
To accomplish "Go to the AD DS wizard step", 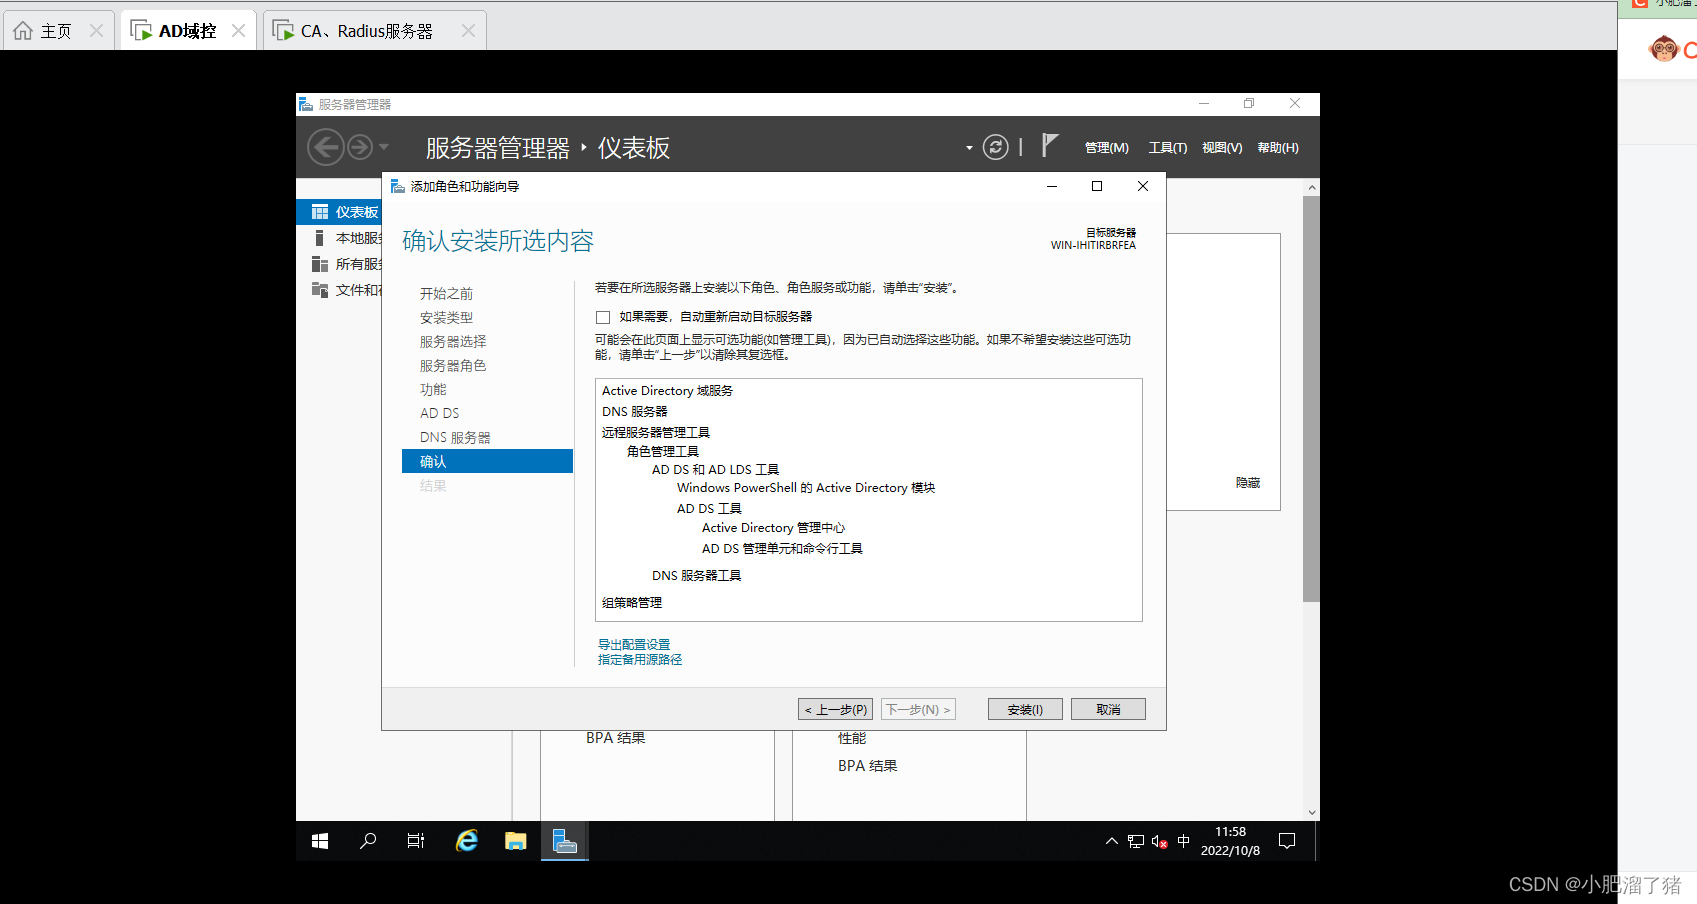I will pos(439,413).
